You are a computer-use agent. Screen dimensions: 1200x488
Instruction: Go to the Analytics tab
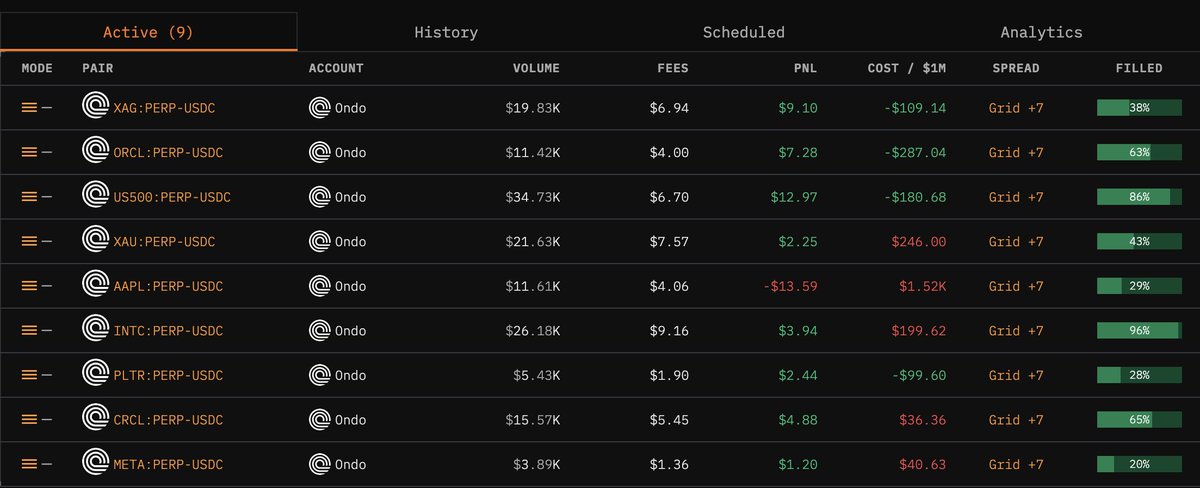point(1041,32)
